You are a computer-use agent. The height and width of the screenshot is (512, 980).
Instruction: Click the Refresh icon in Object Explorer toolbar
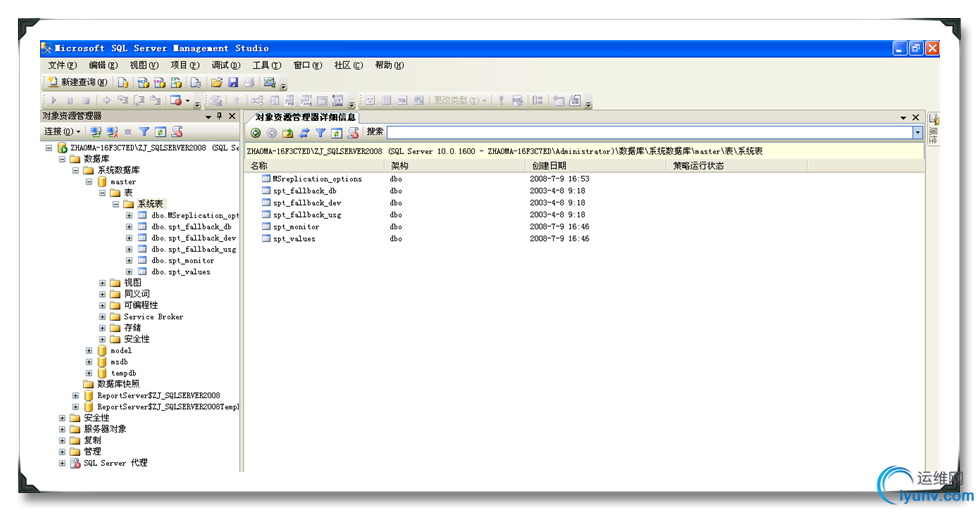161,132
